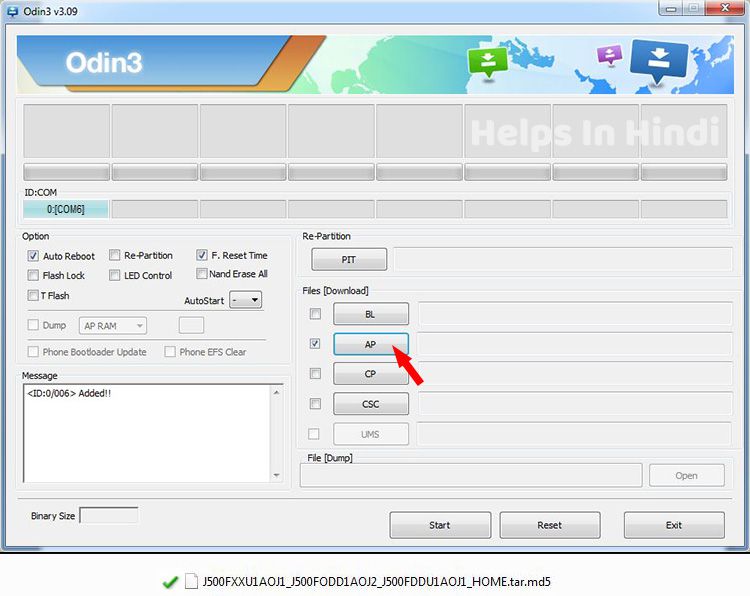Viewport: 750px width, 596px height.
Task: Open the AP file chooser button
Action: pyautogui.click(x=371, y=344)
